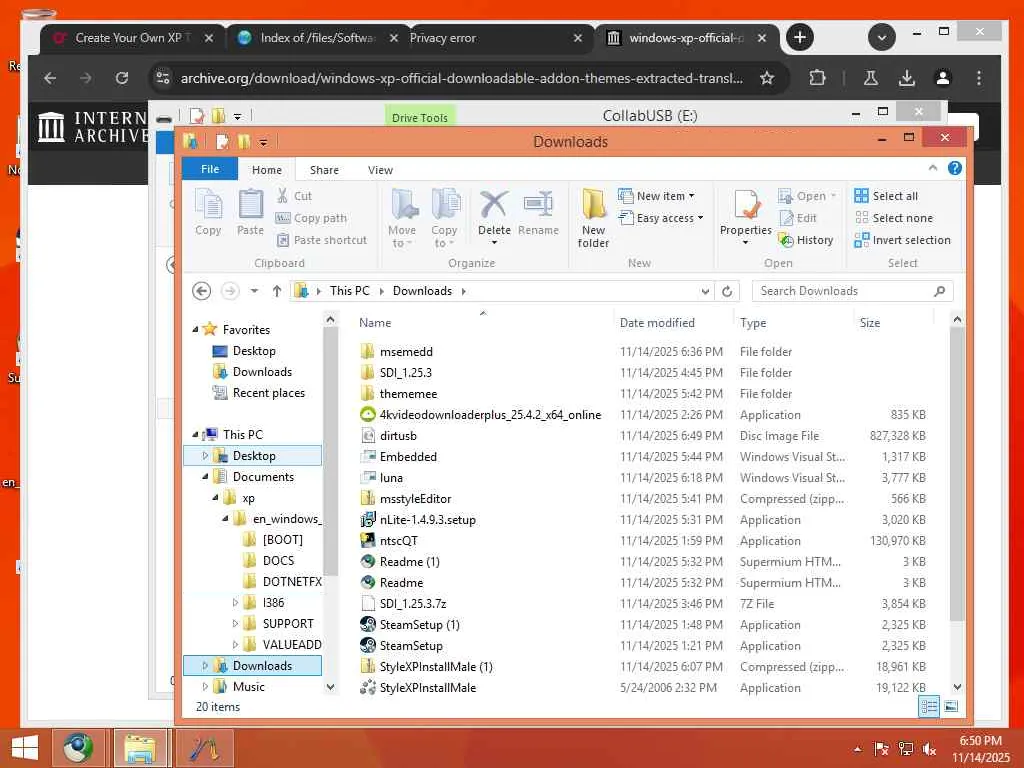Click Select none in ribbon
Viewport: 1024px width, 768px height.
893,218
